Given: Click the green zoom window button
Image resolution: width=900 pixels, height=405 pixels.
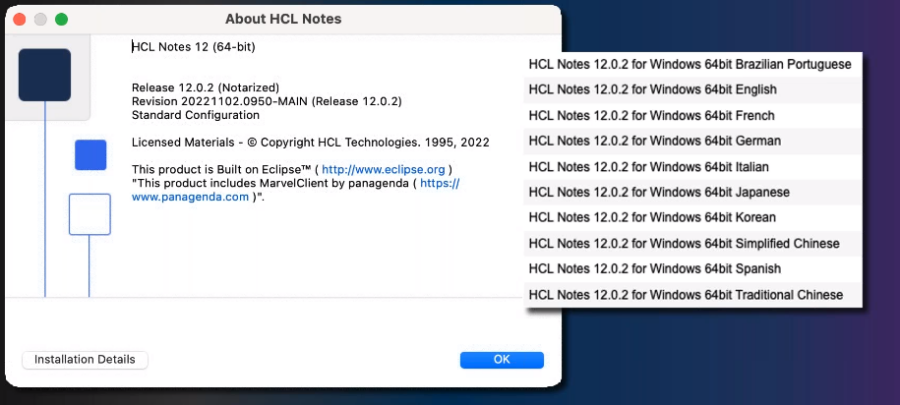Looking at the screenshot, I should pos(61,20).
